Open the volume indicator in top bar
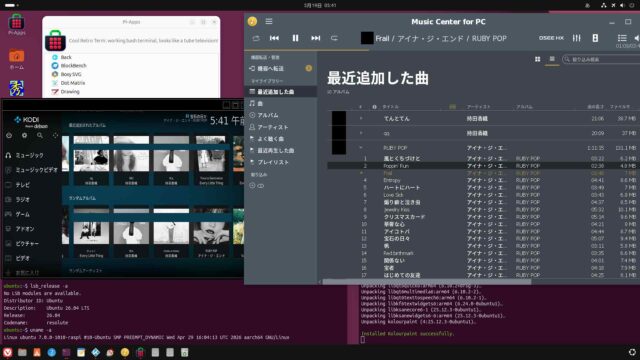Screen dimensions: 640x360 622,5
